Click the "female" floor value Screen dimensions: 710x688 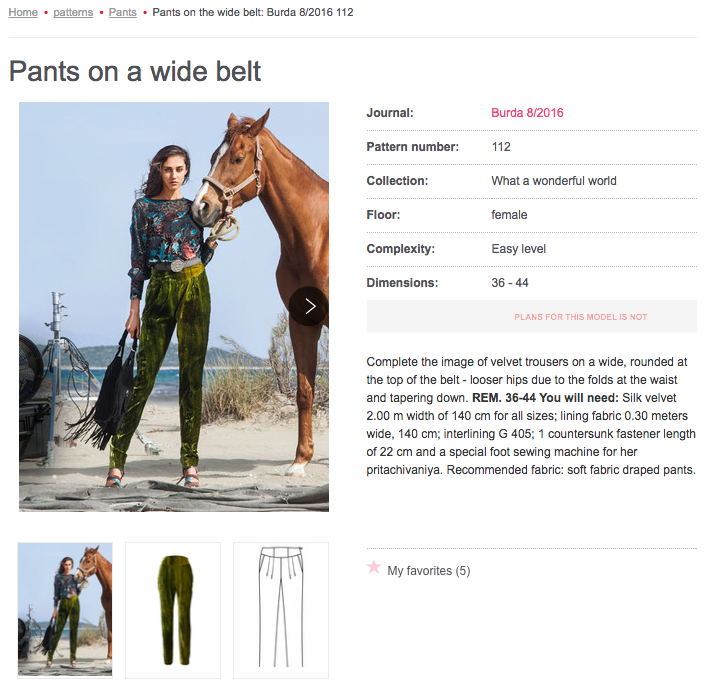click(x=509, y=215)
